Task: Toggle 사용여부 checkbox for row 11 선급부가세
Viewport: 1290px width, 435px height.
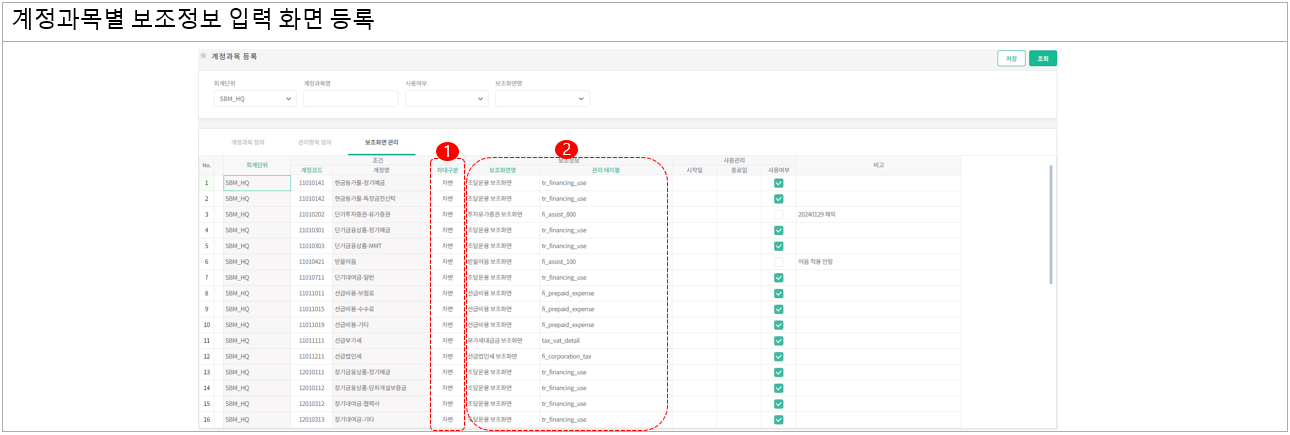Action: pos(778,341)
